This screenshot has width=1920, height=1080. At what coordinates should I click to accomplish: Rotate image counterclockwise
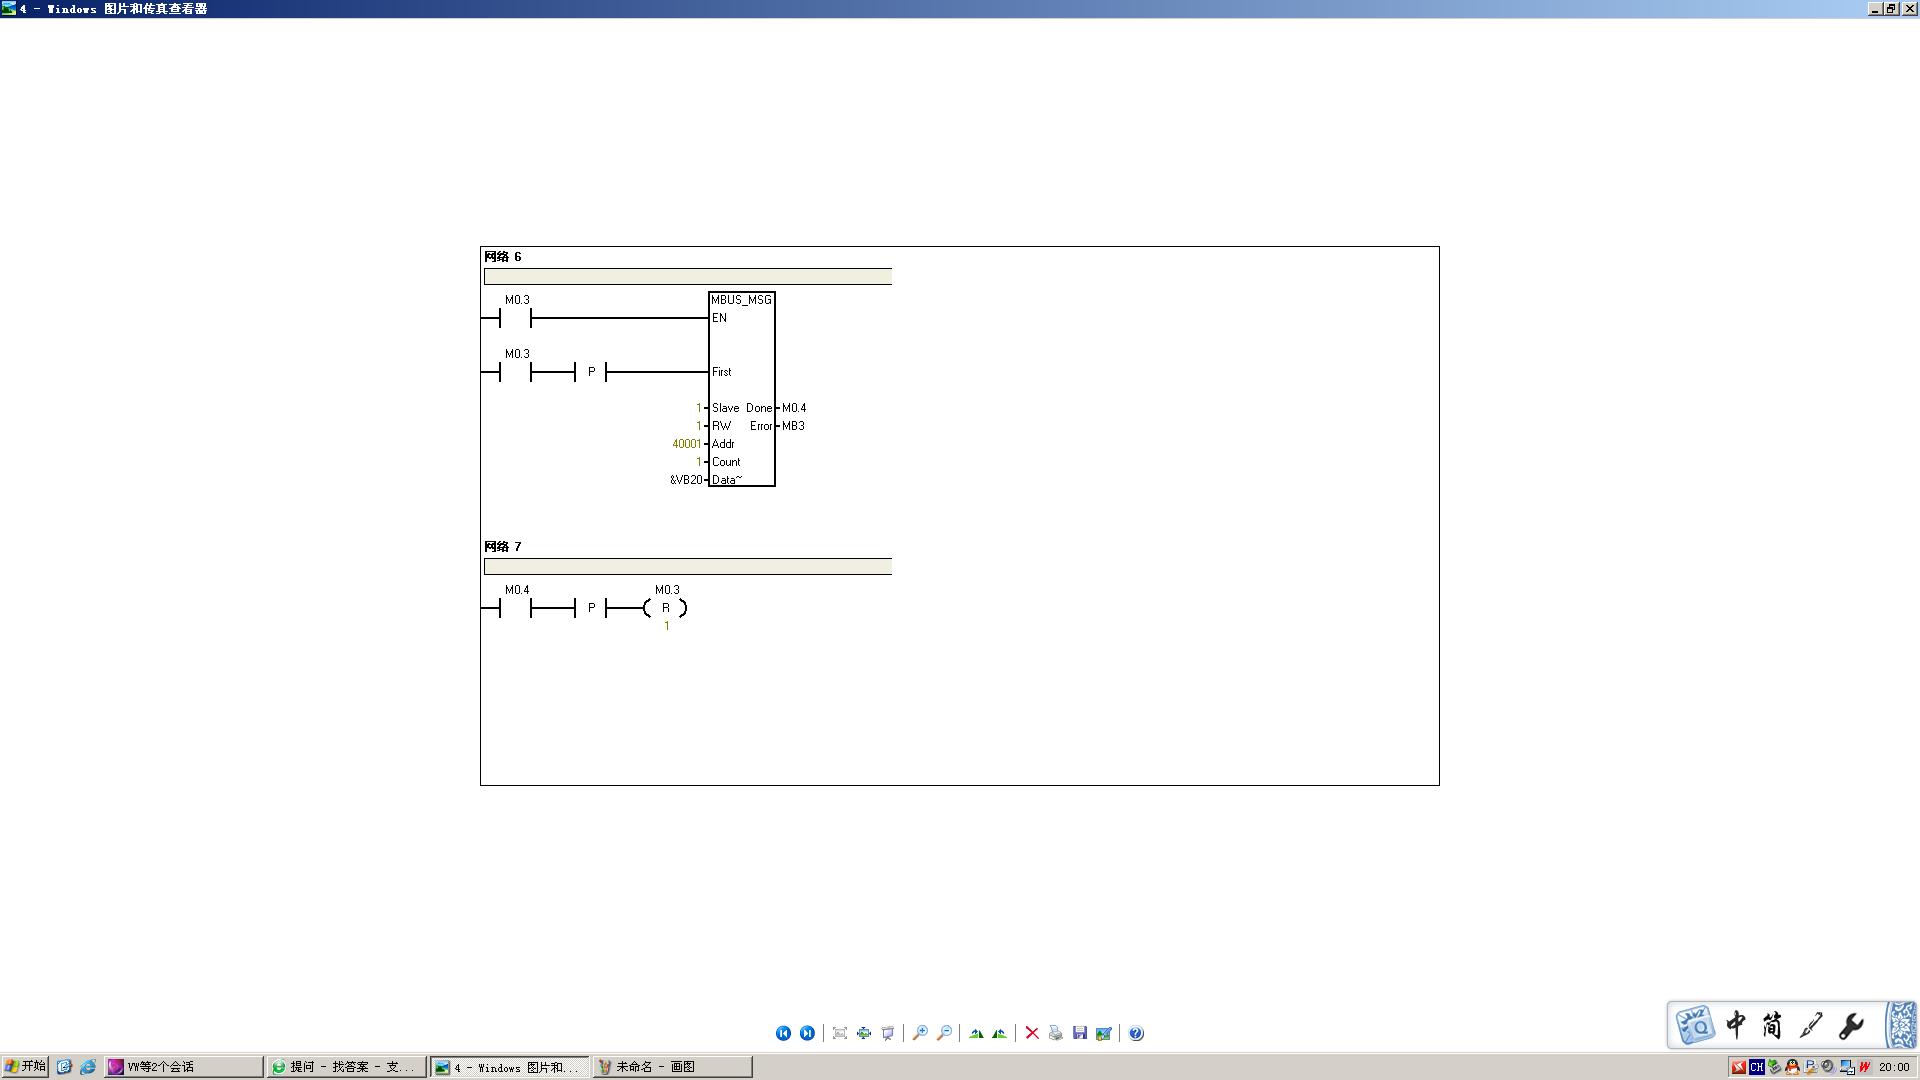pyautogui.click(x=1000, y=1033)
